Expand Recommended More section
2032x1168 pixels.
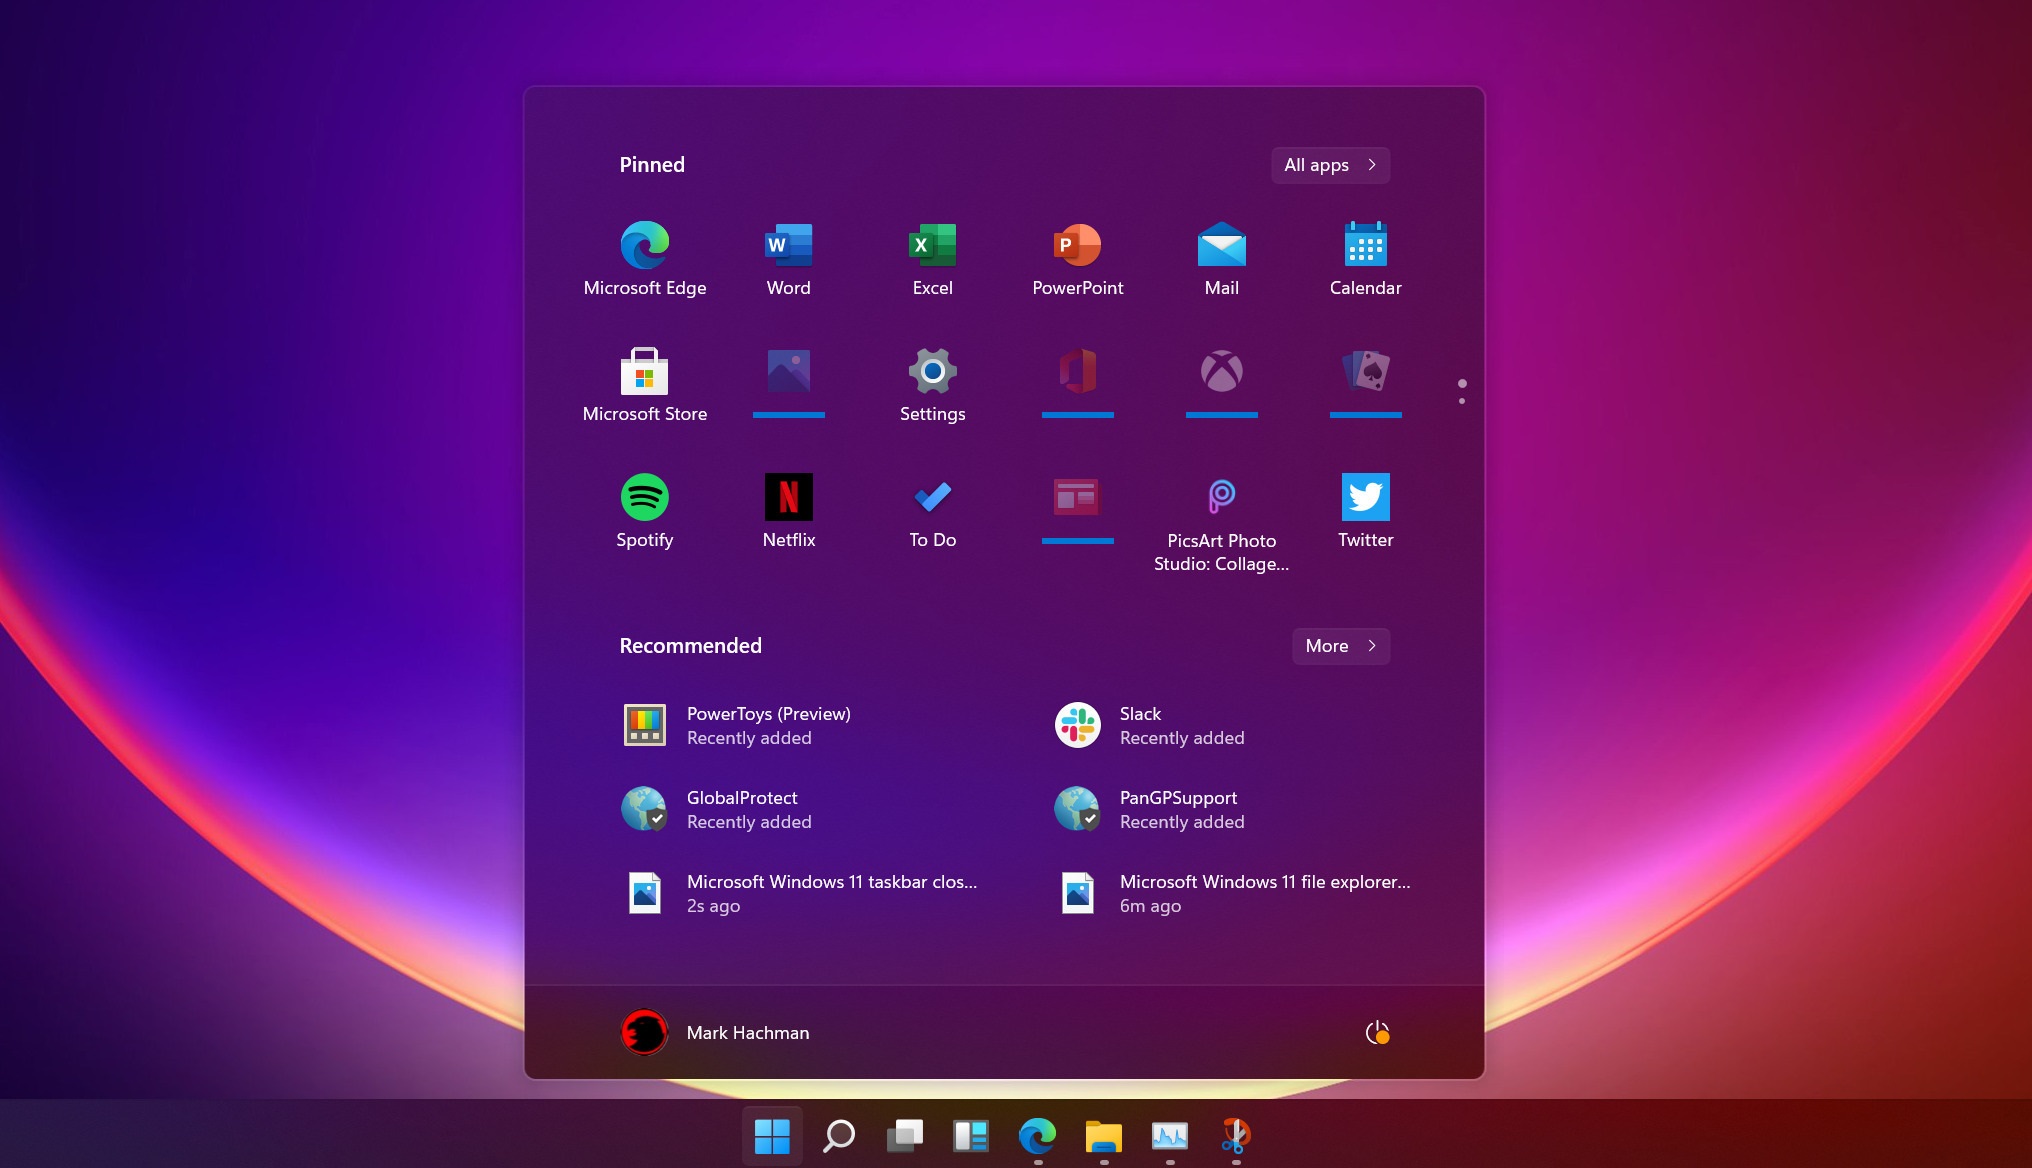coord(1340,645)
